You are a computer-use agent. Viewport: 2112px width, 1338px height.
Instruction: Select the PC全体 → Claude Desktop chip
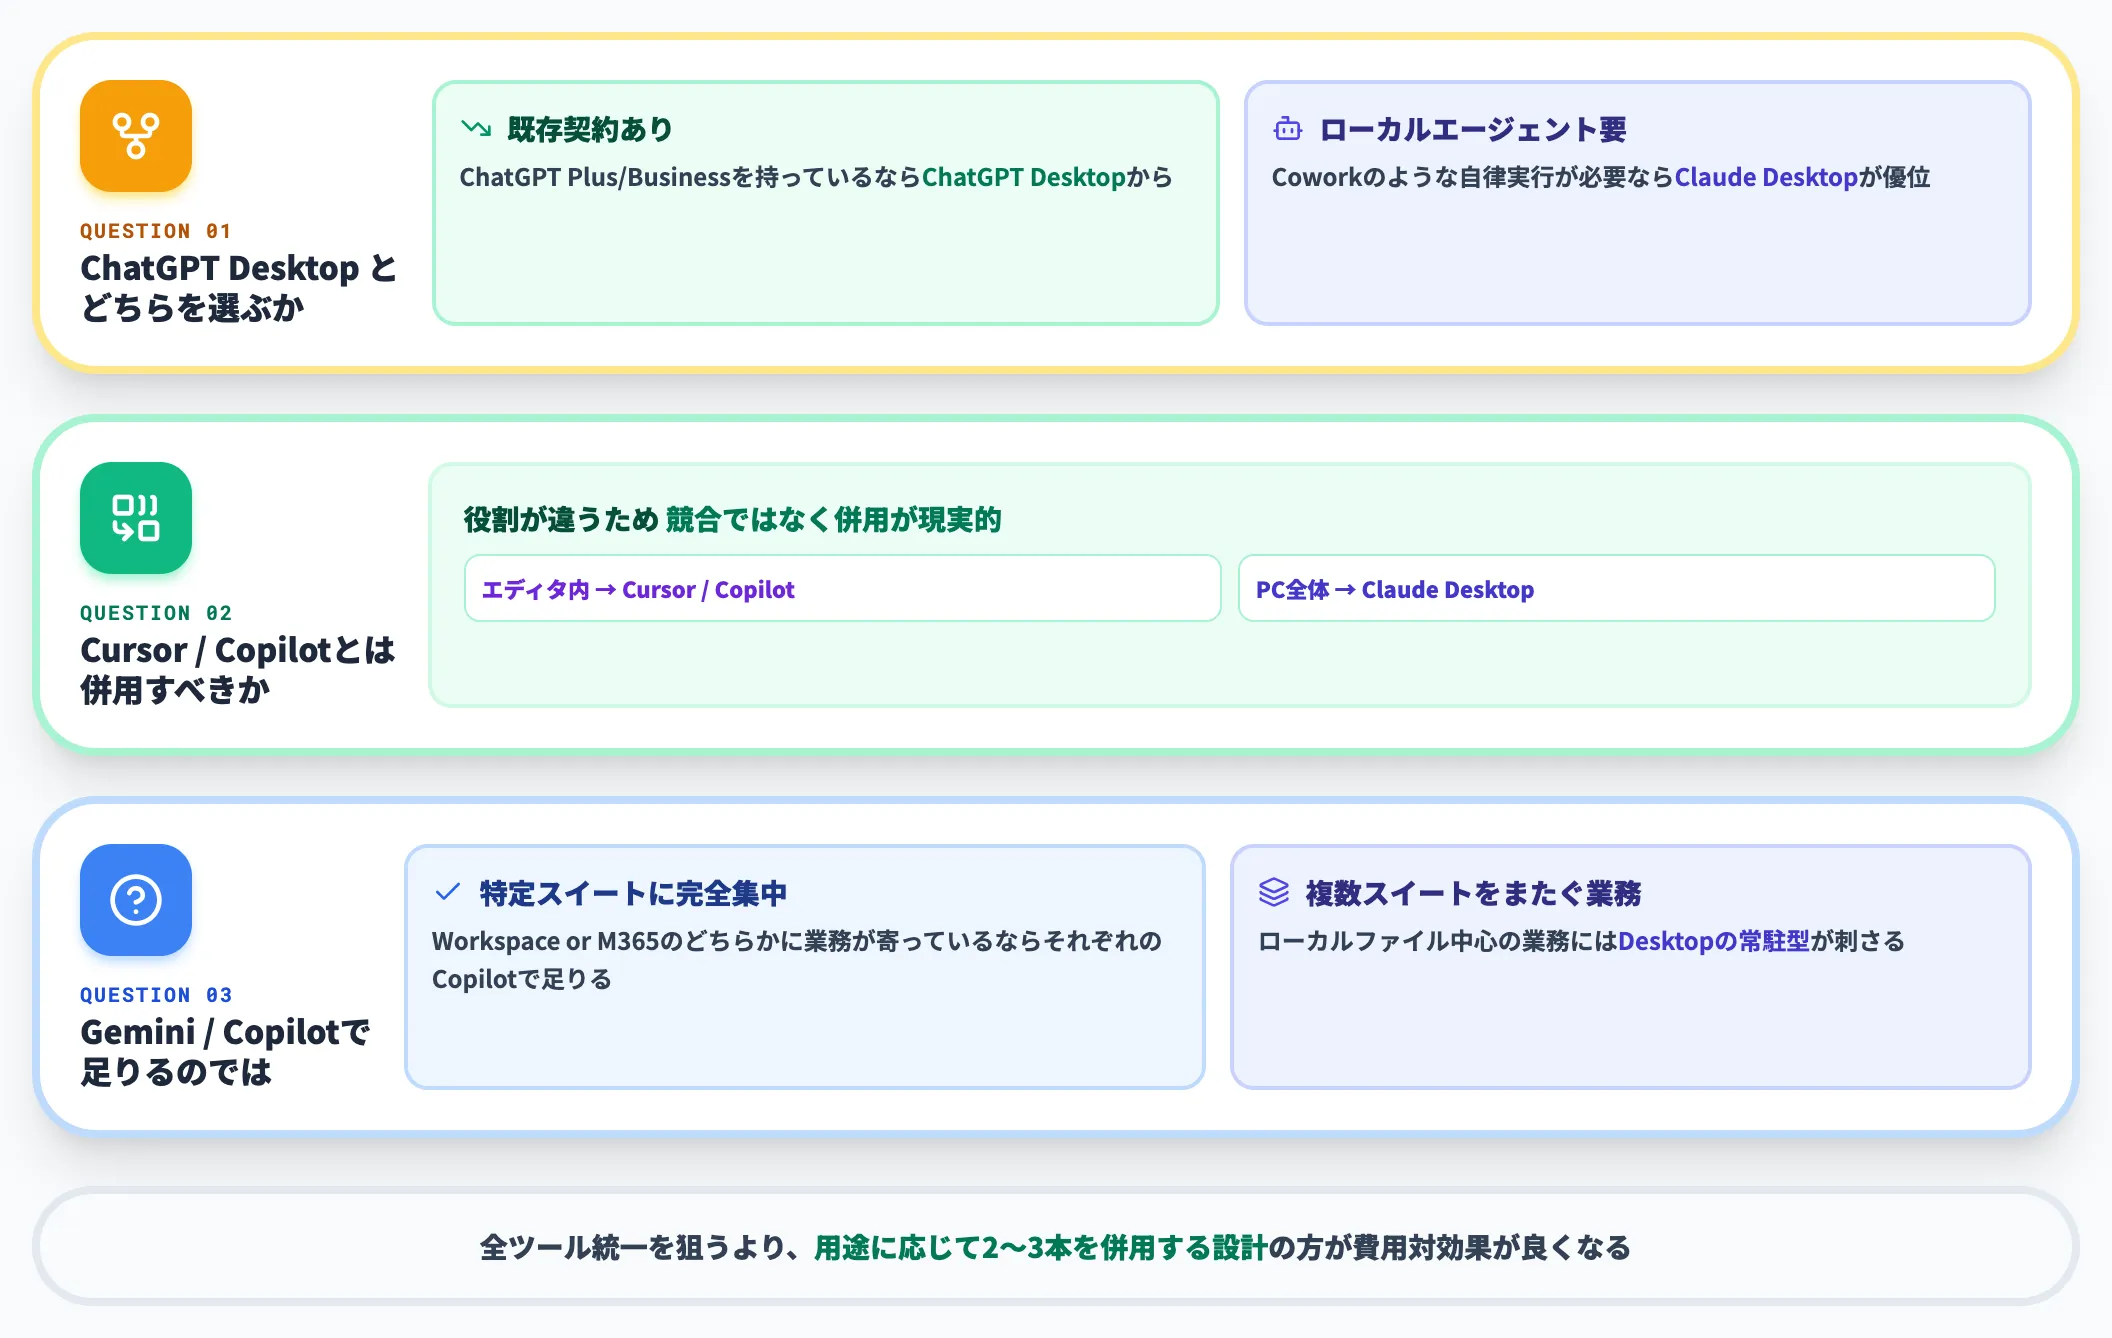click(1616, 589)
